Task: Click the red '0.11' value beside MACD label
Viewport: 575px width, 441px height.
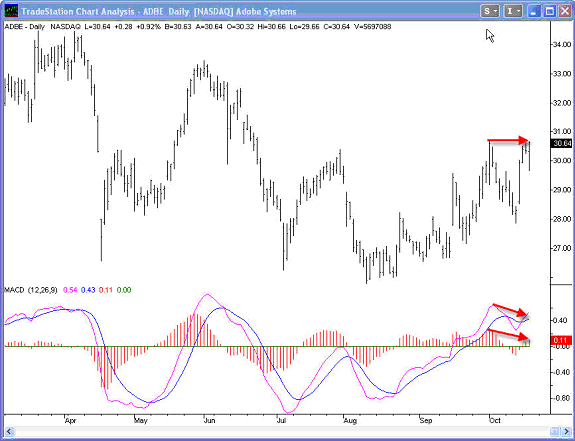Action: tap(106, 290)
